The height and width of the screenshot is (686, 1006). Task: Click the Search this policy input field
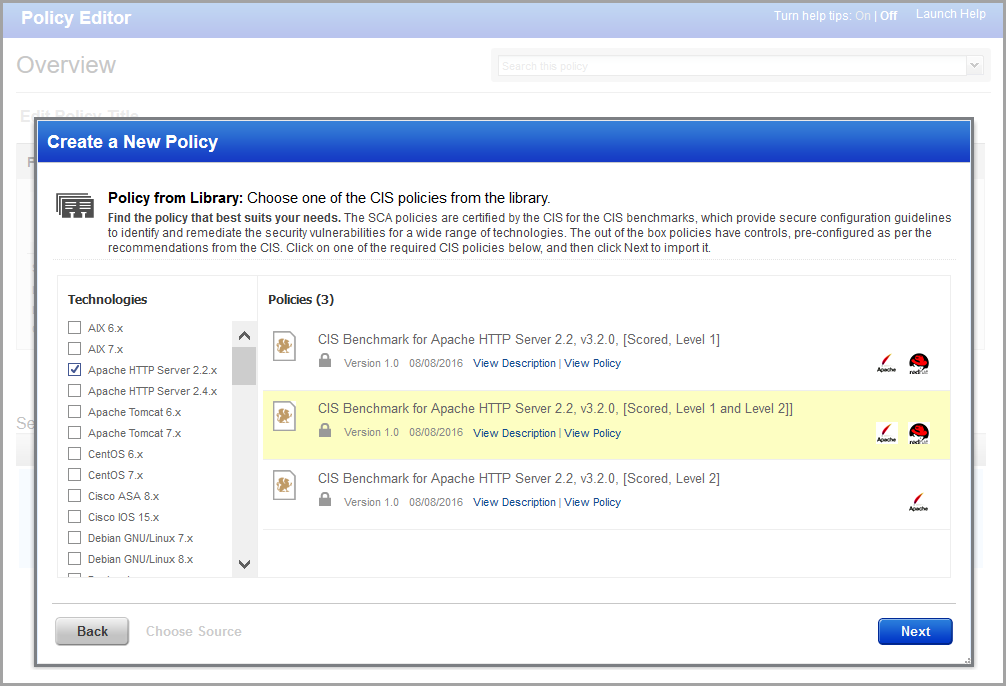732,65
